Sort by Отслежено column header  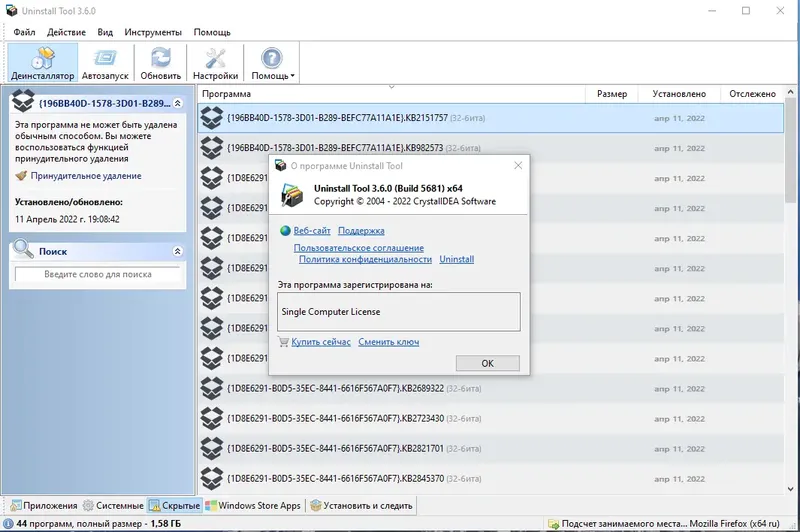(x=752, y=94)
